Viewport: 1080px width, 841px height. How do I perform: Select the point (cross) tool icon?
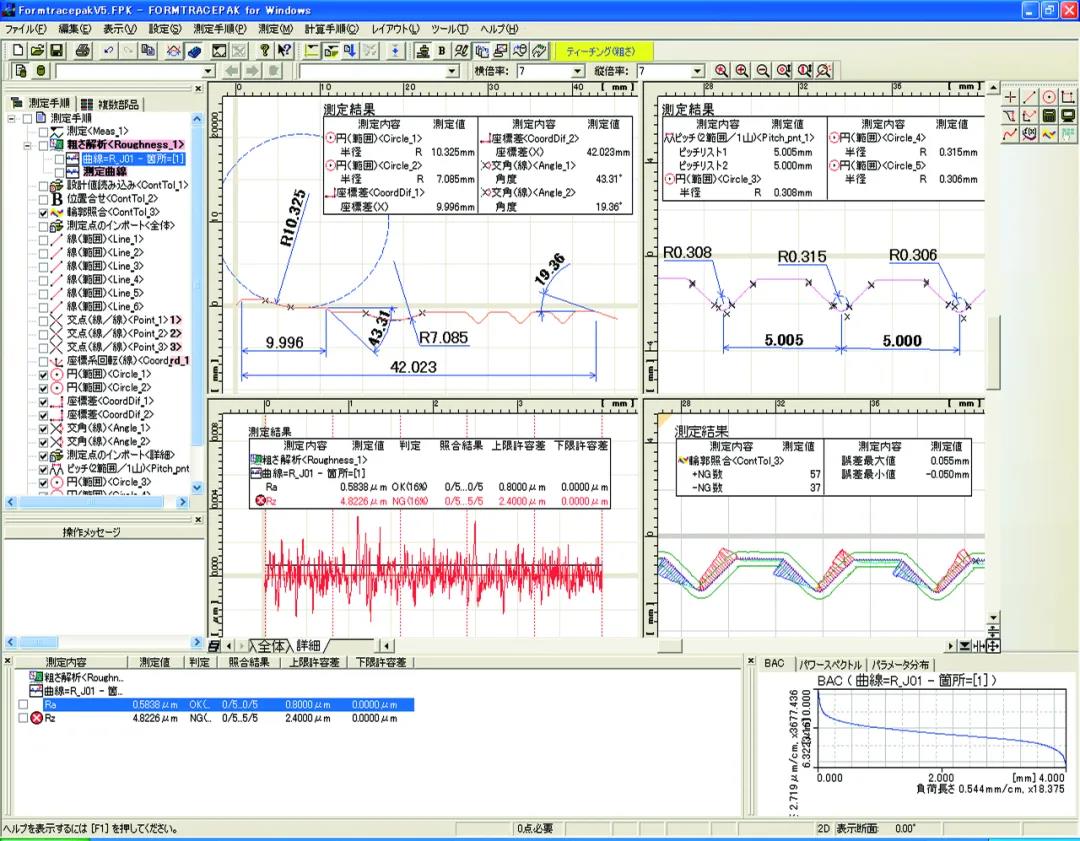coord(1012,98)
